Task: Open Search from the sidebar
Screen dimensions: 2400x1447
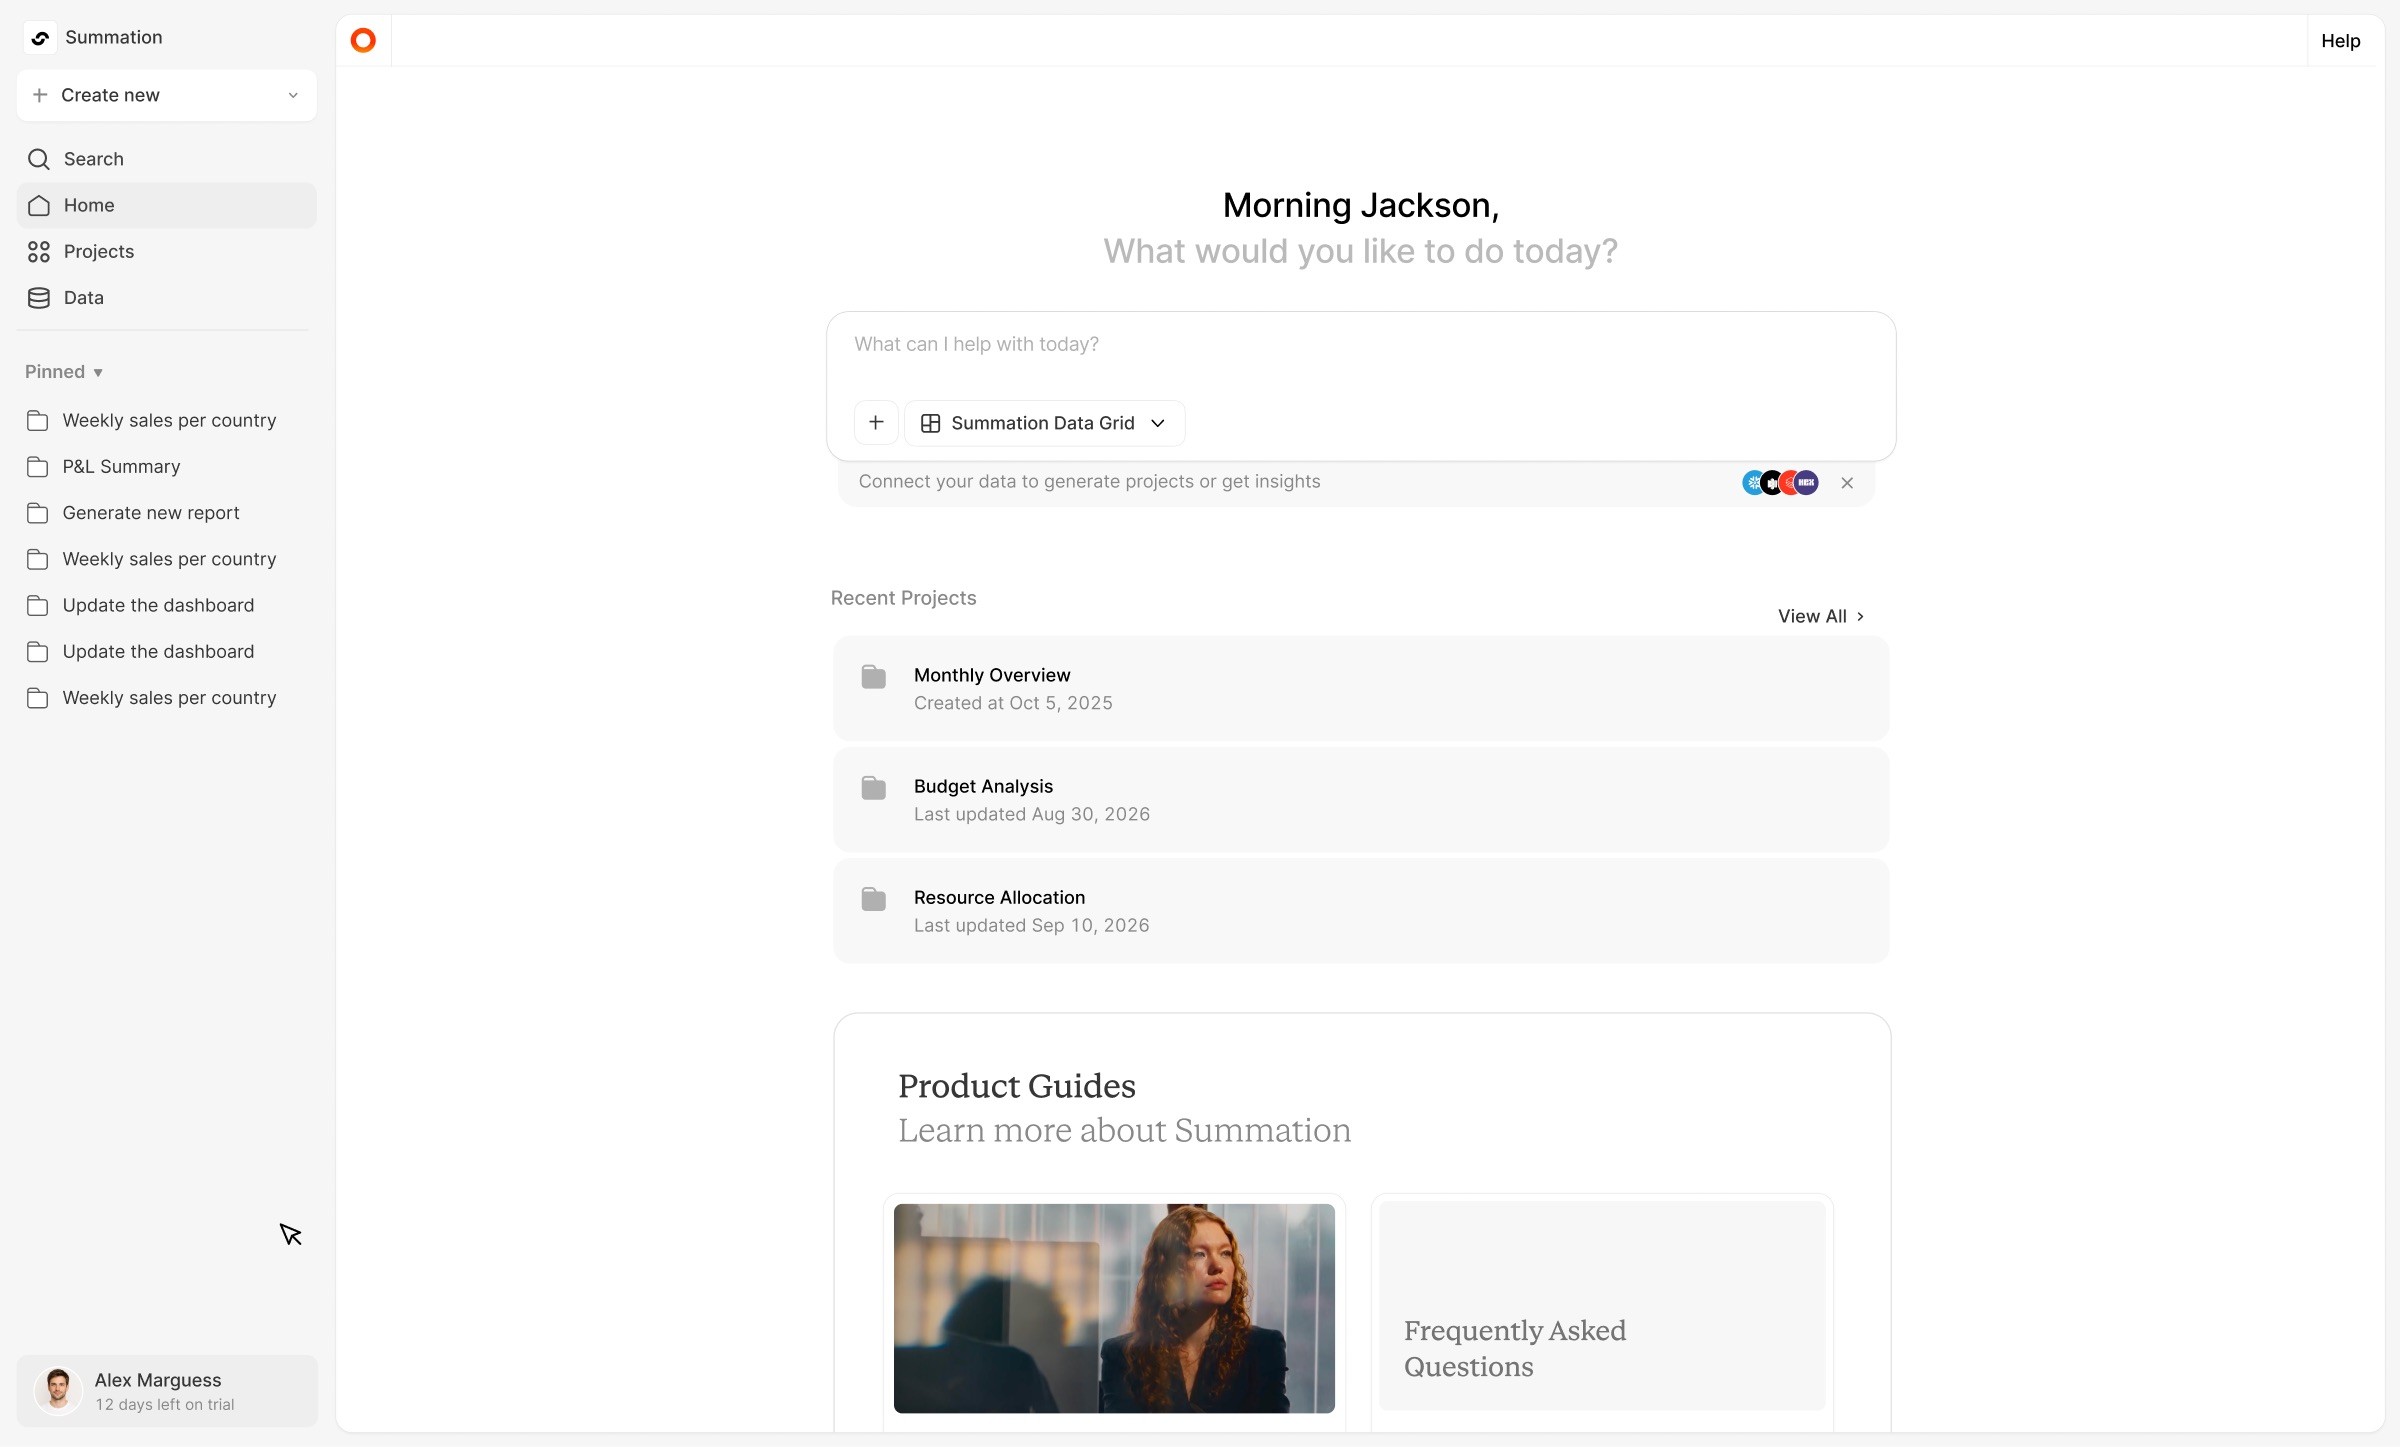Action: (x=93, y=159)
